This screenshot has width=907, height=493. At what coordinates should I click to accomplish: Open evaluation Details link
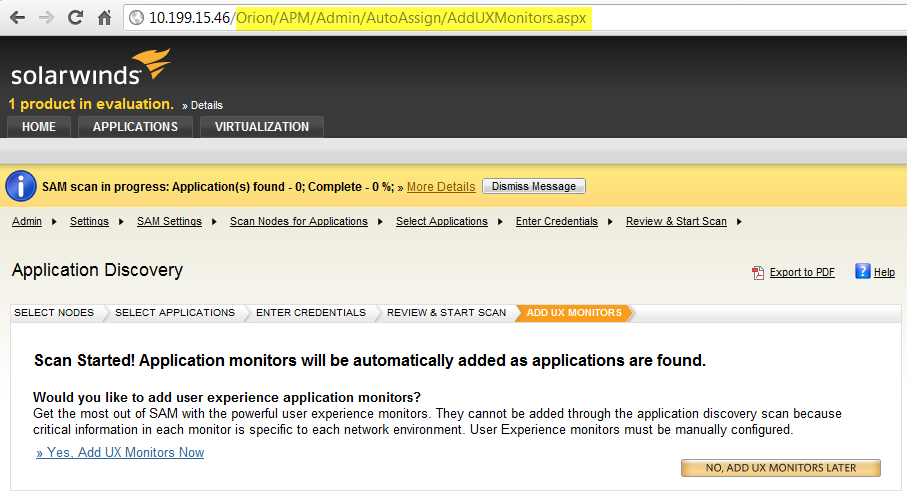(x=207, y=105)
